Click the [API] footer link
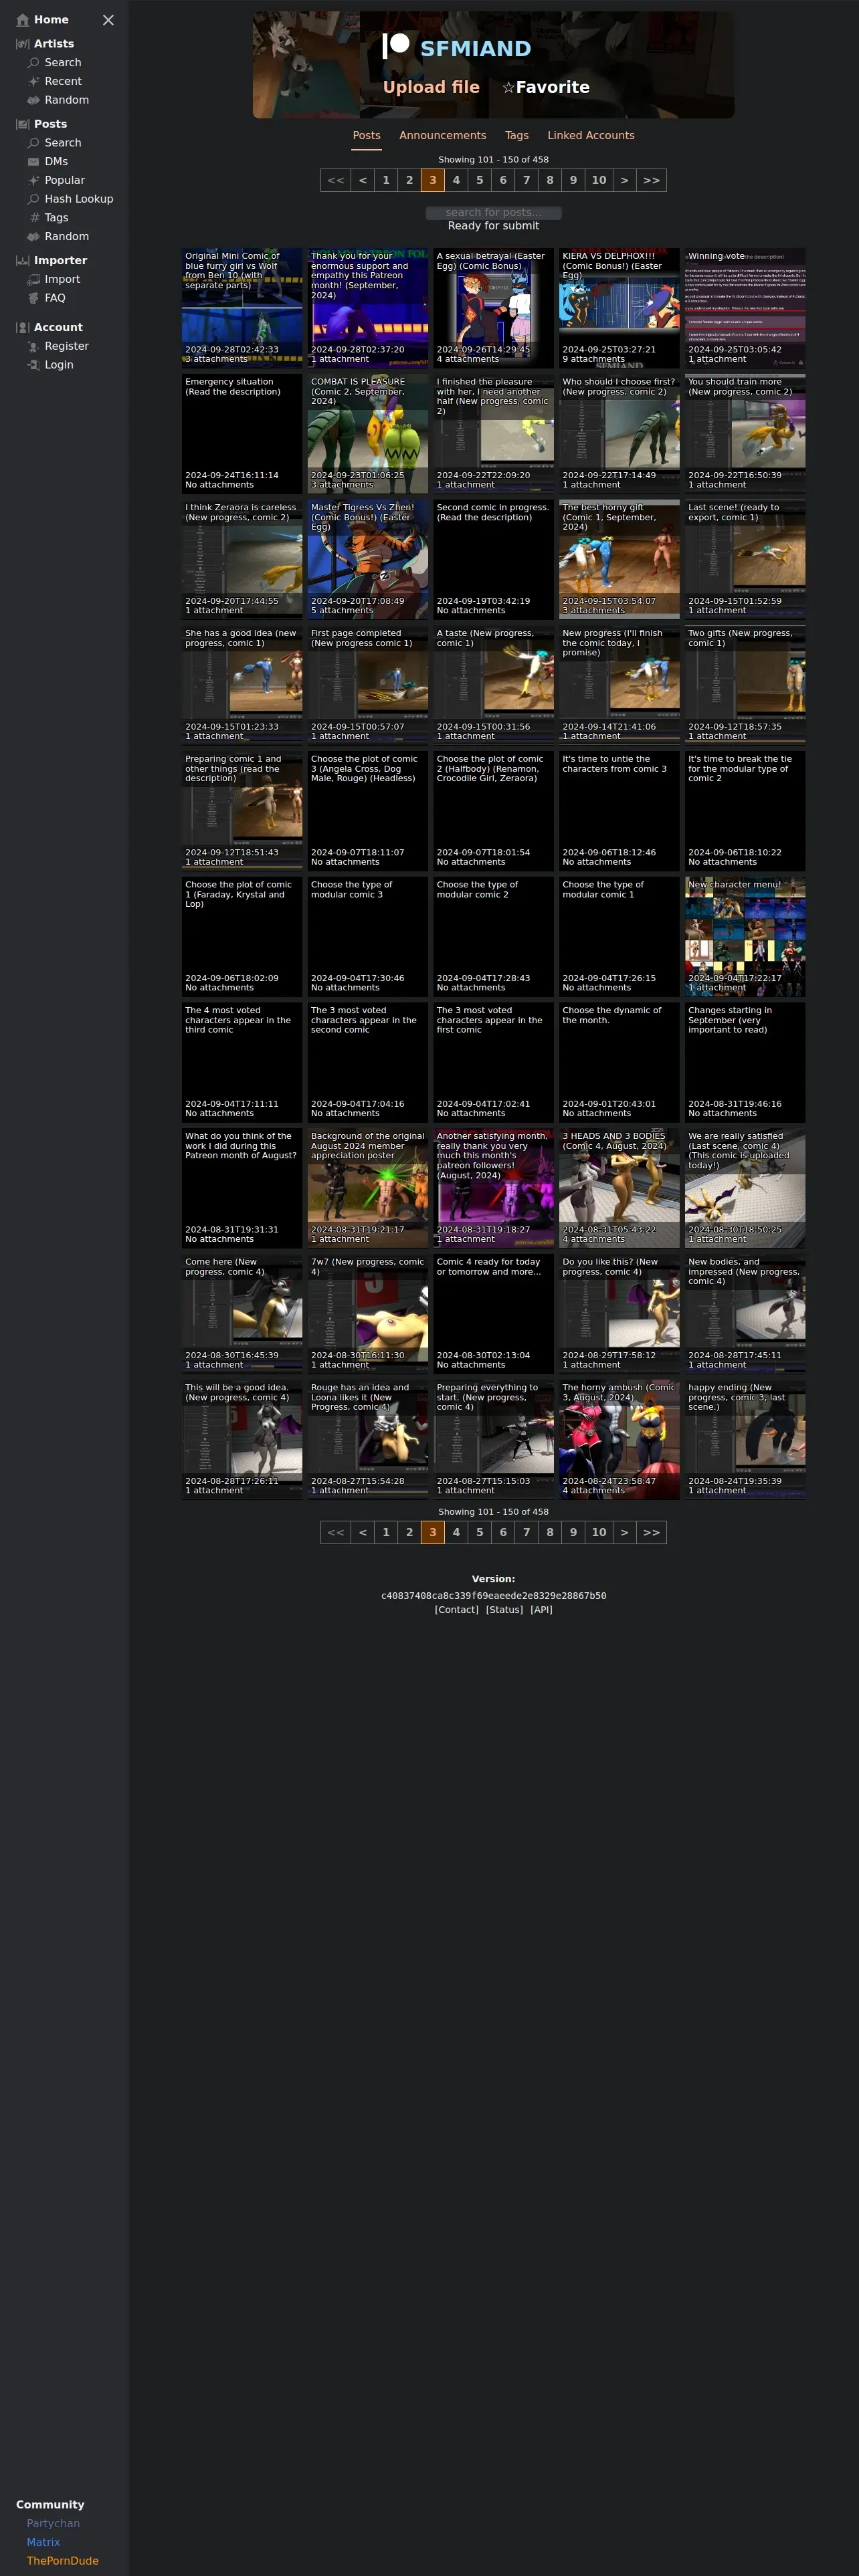Viewport: 859px width, 2576px height. click(541, 1610)
